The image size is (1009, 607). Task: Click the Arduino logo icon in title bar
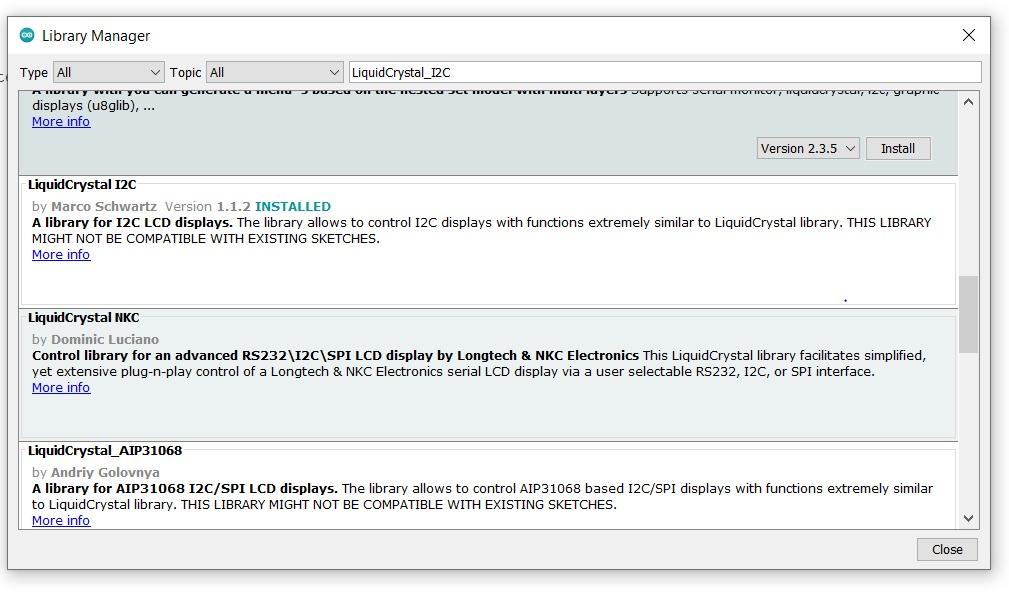(26, 35)
